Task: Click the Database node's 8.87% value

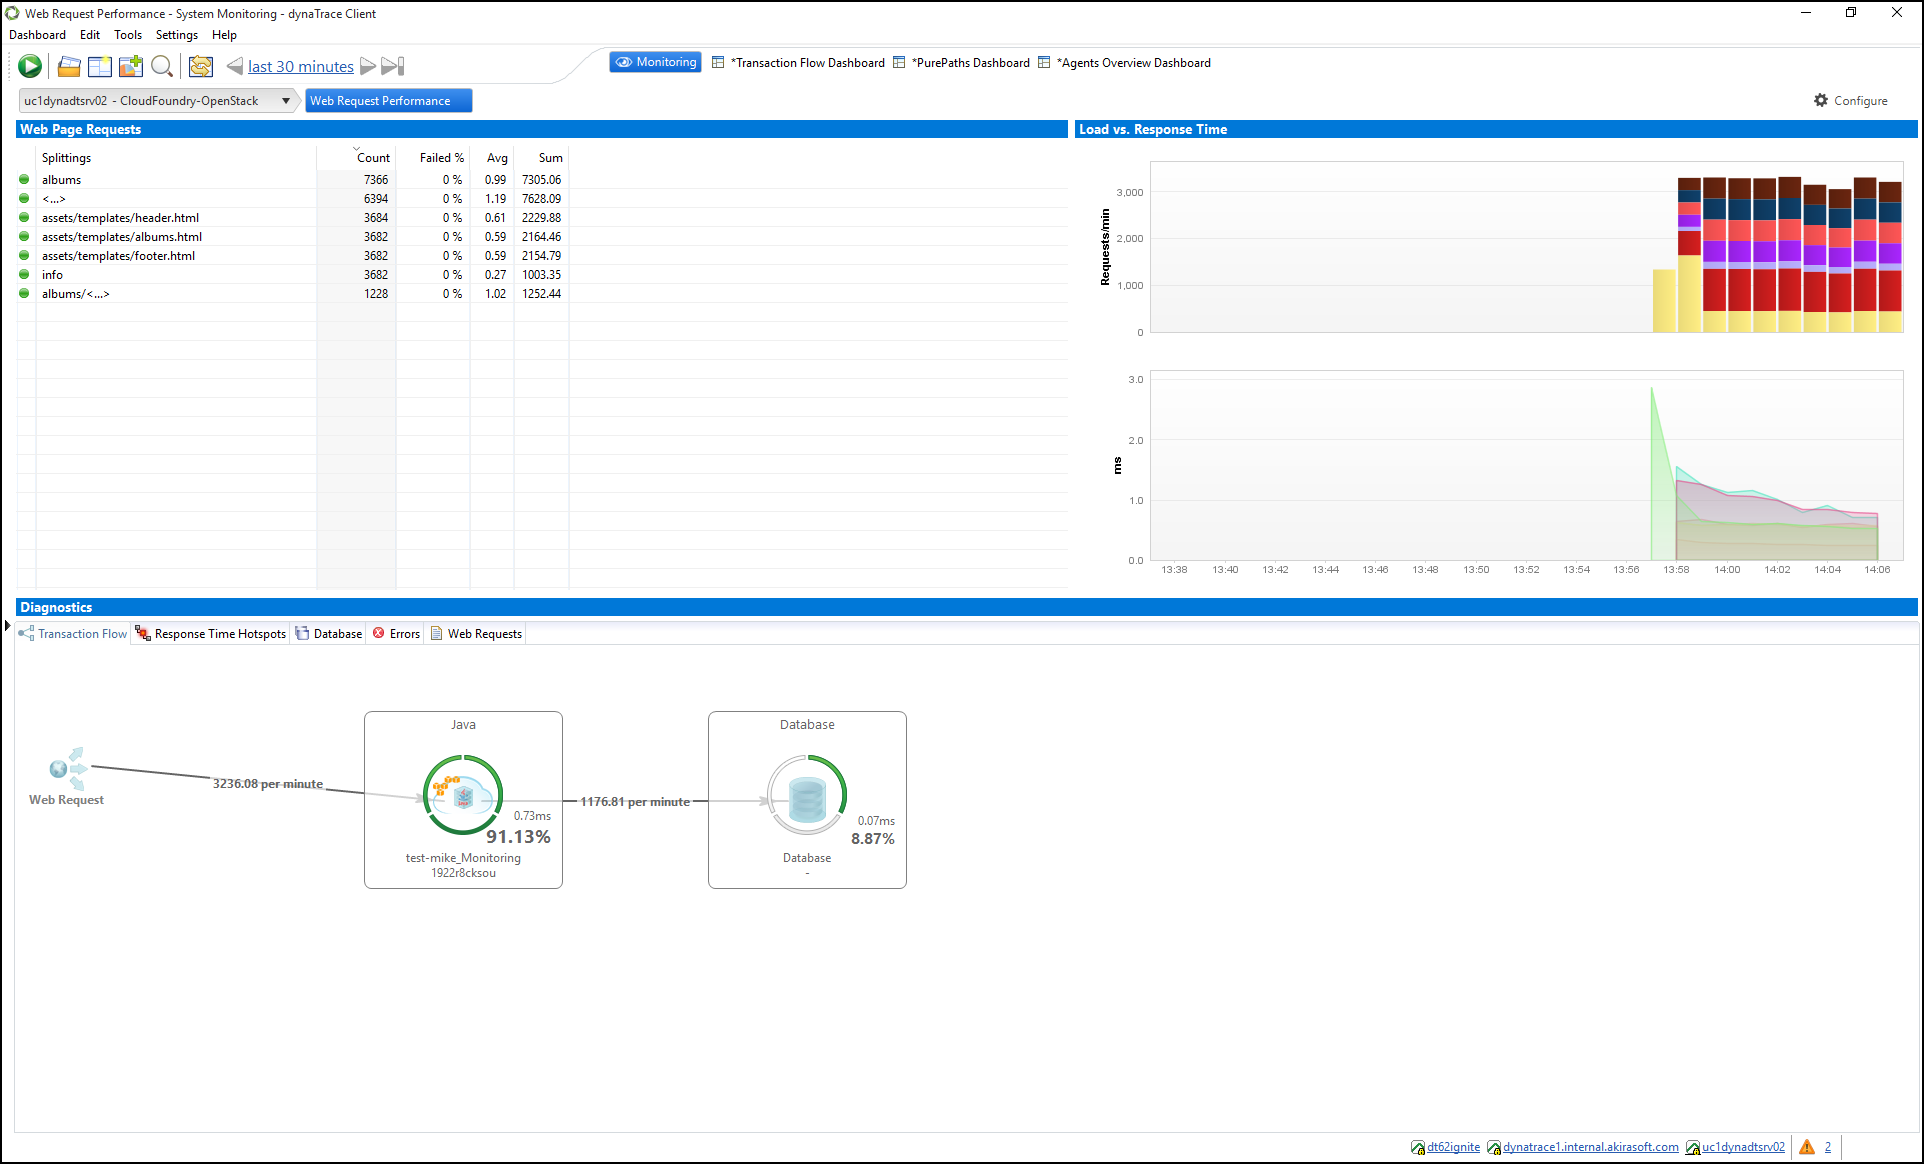Action: click(873, 839)
